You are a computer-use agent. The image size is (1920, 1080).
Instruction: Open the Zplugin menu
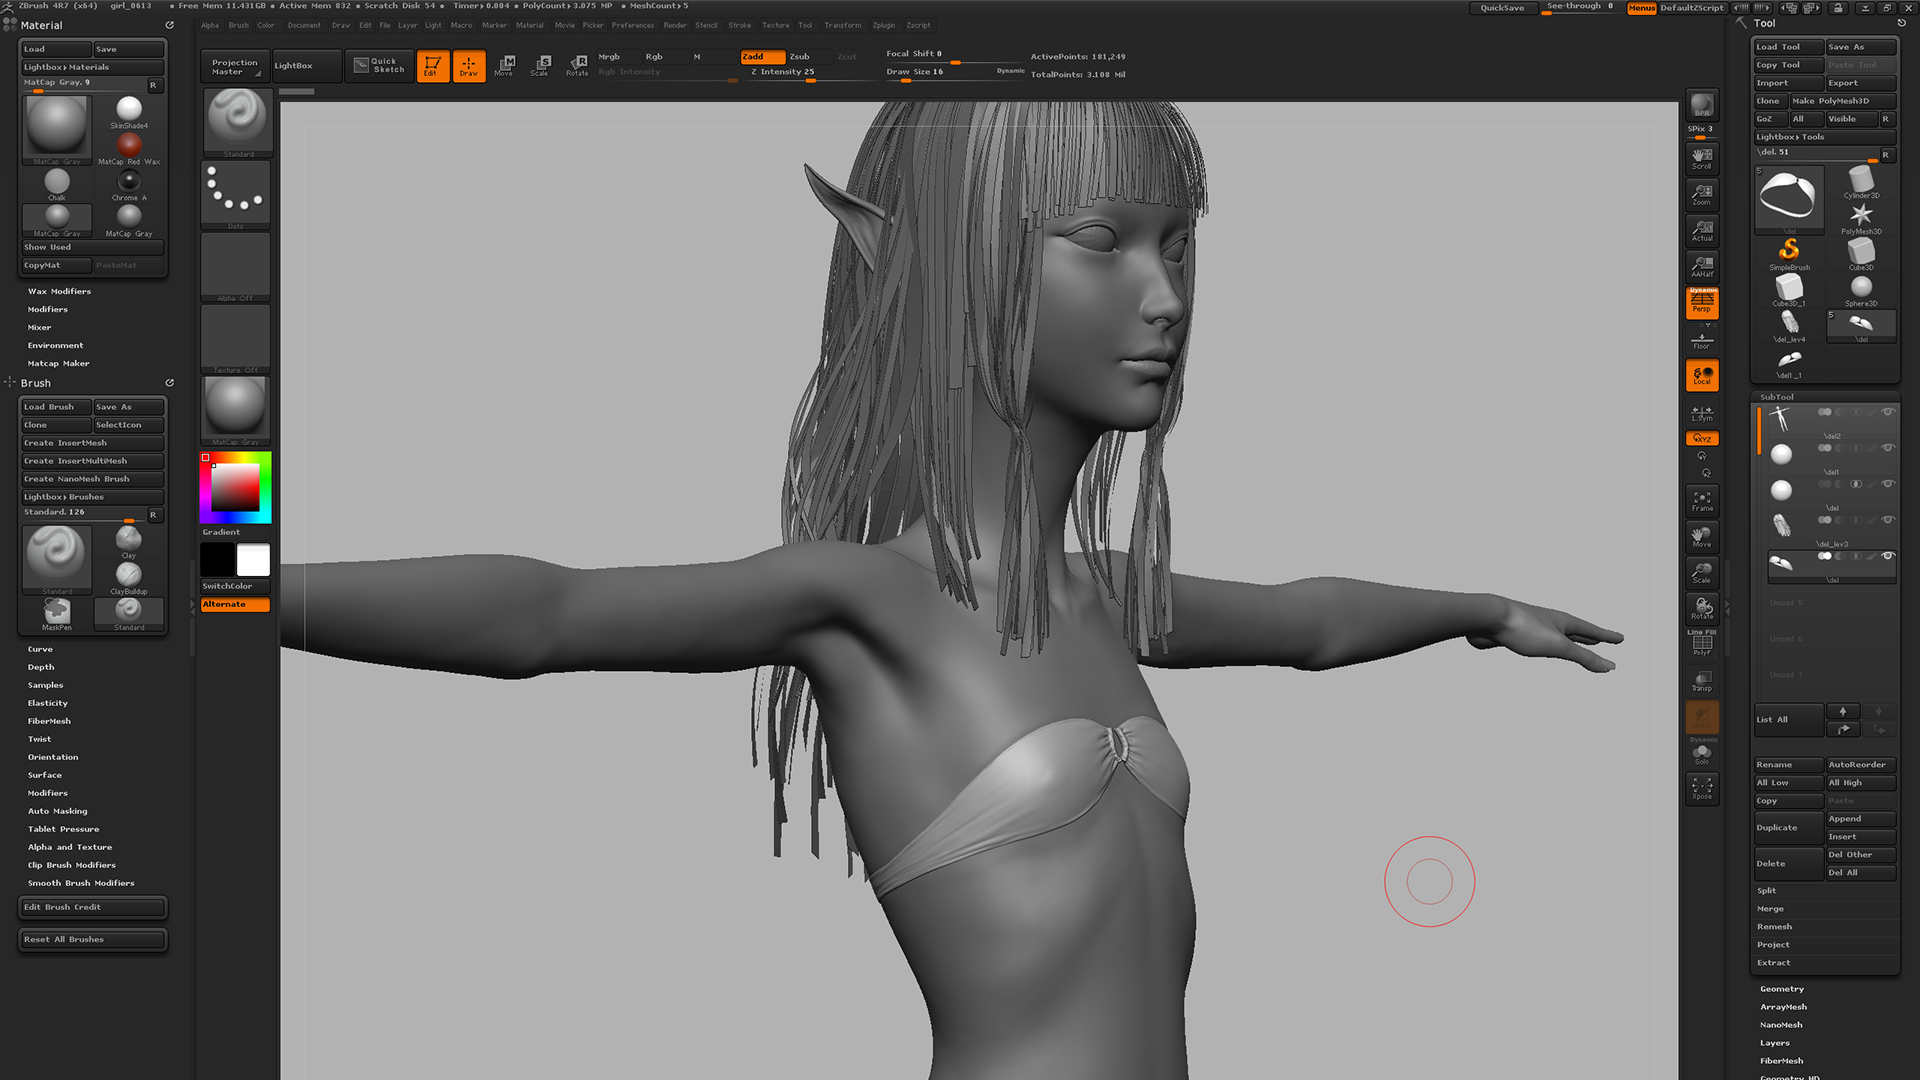(x=884, y=25)
